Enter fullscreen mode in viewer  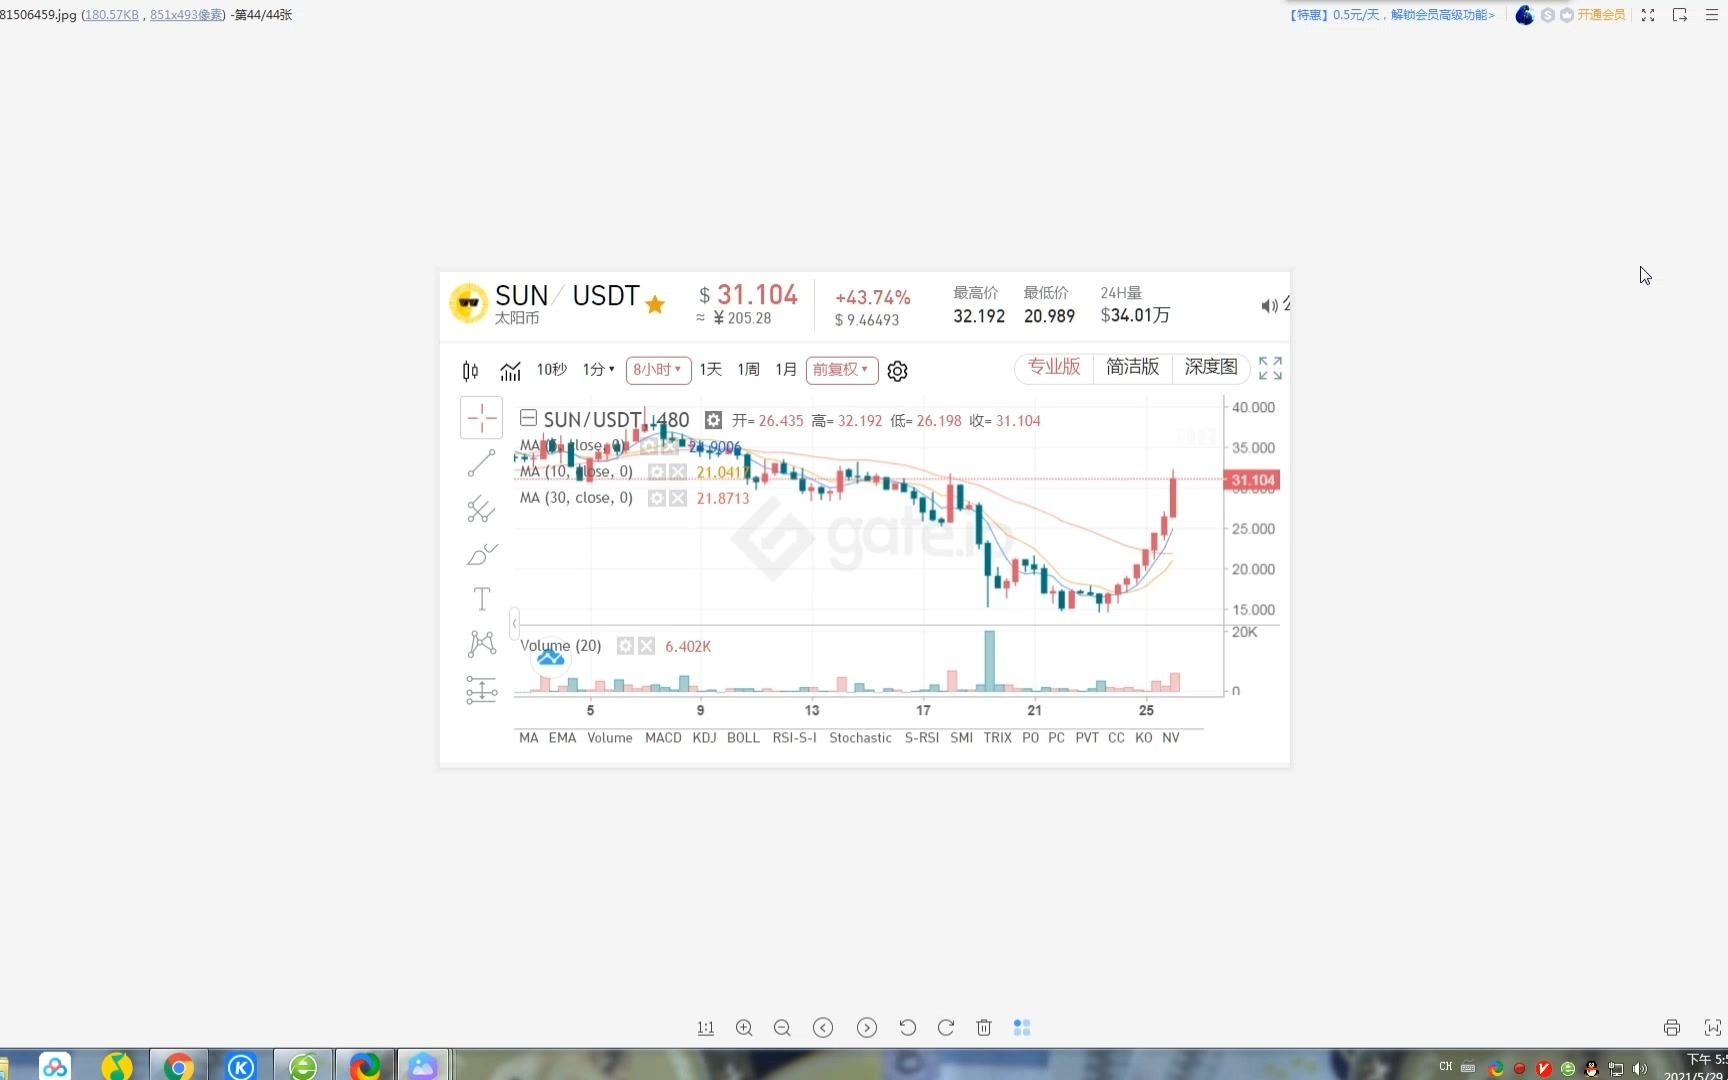[1648, 15]
